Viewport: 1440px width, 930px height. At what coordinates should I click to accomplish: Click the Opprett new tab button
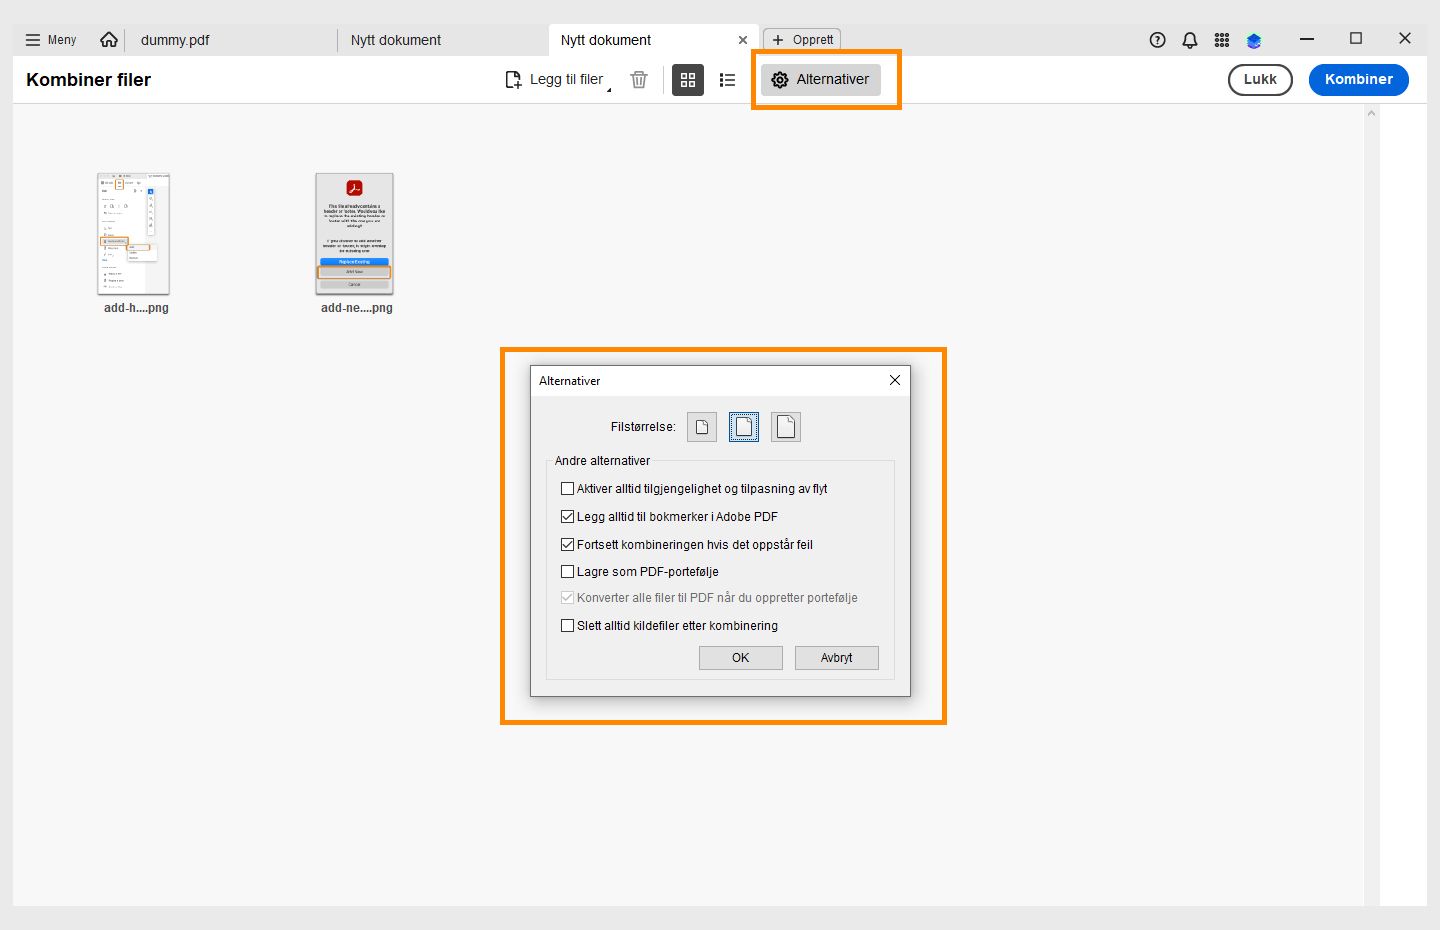(802, 40)
